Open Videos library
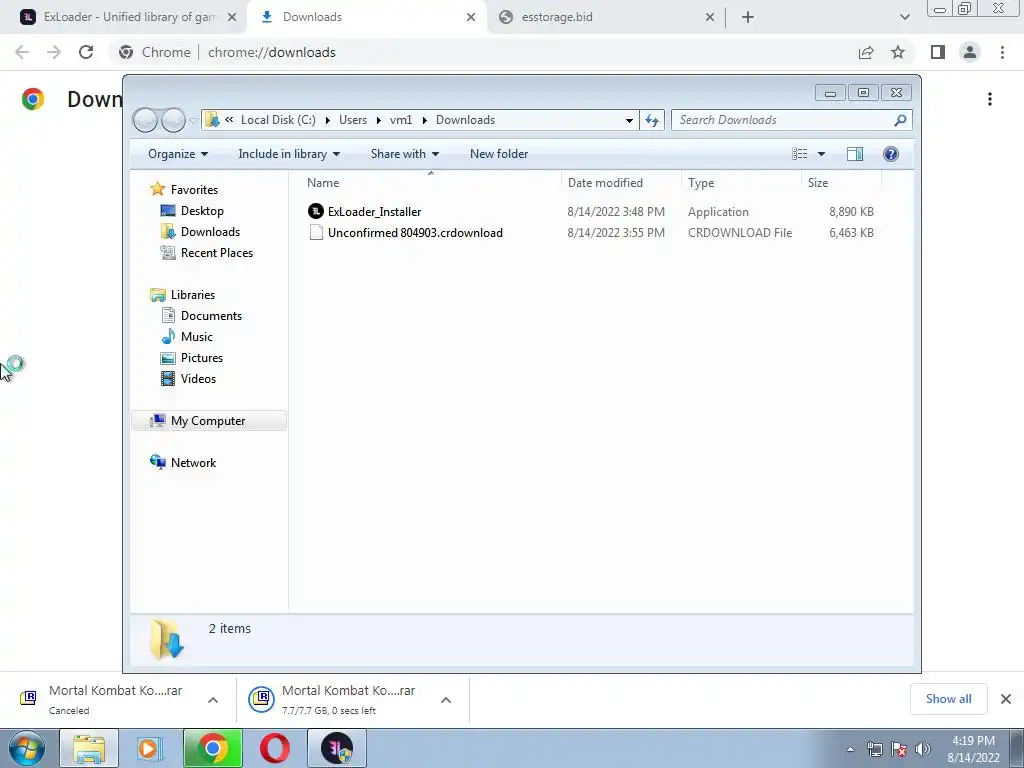The width and height of the screenshot is (1024, 768). (x=198, y=379)
